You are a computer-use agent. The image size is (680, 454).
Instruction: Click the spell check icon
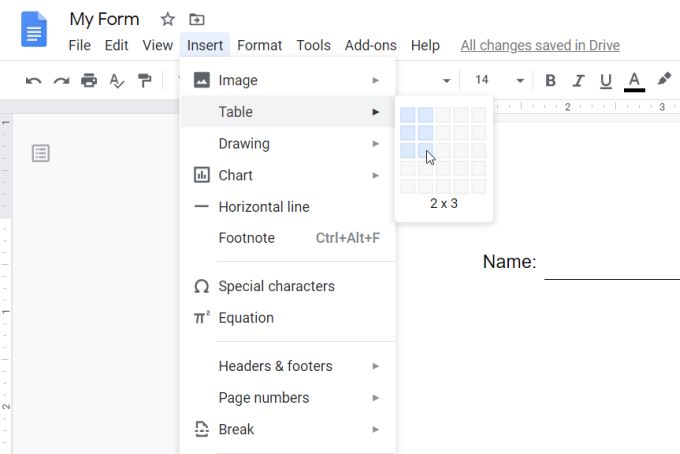117,80
